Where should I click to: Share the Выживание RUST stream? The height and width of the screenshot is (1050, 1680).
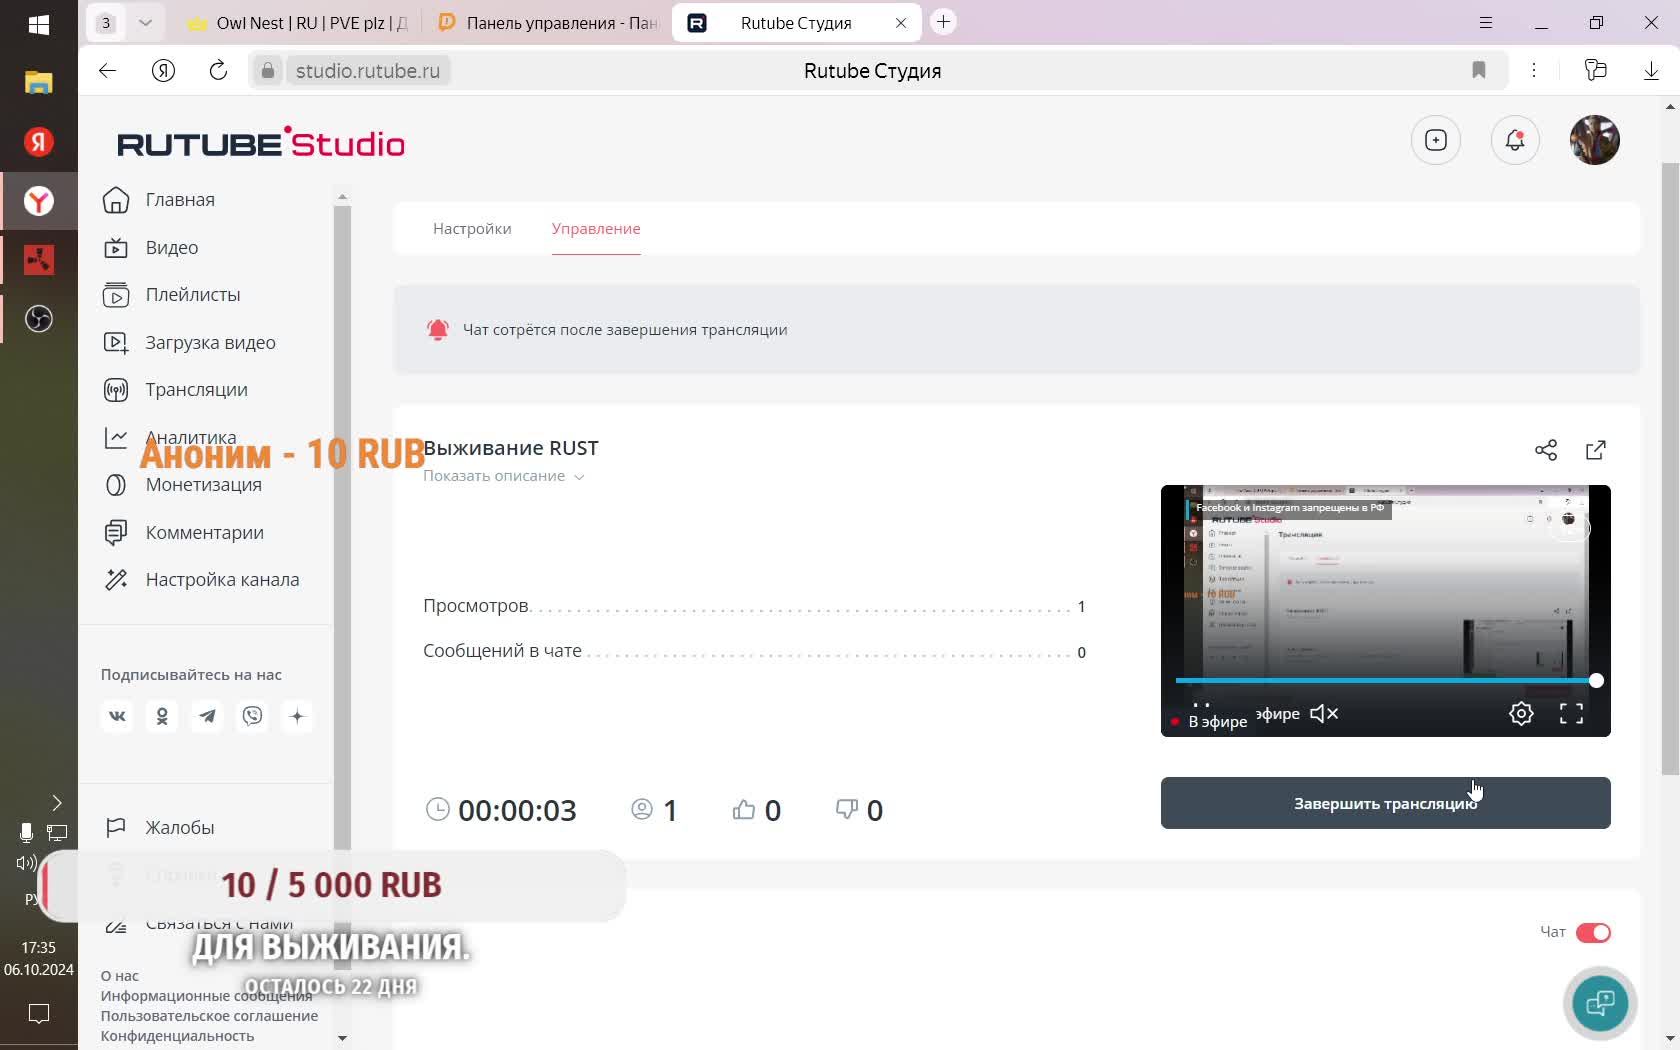click(1546, 450)
